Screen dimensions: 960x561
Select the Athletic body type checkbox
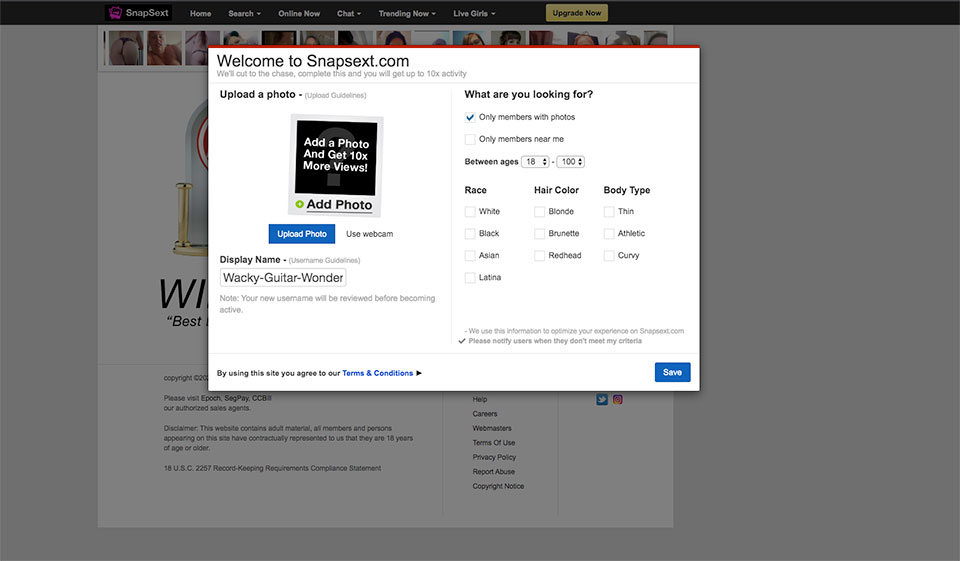609,234
